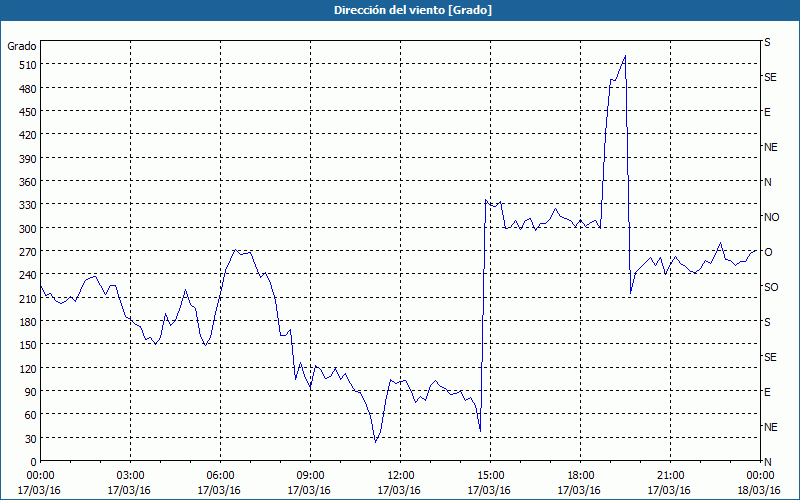
Task: Select the "E" compass label at 450 level
Action: [x=767, y=112]
